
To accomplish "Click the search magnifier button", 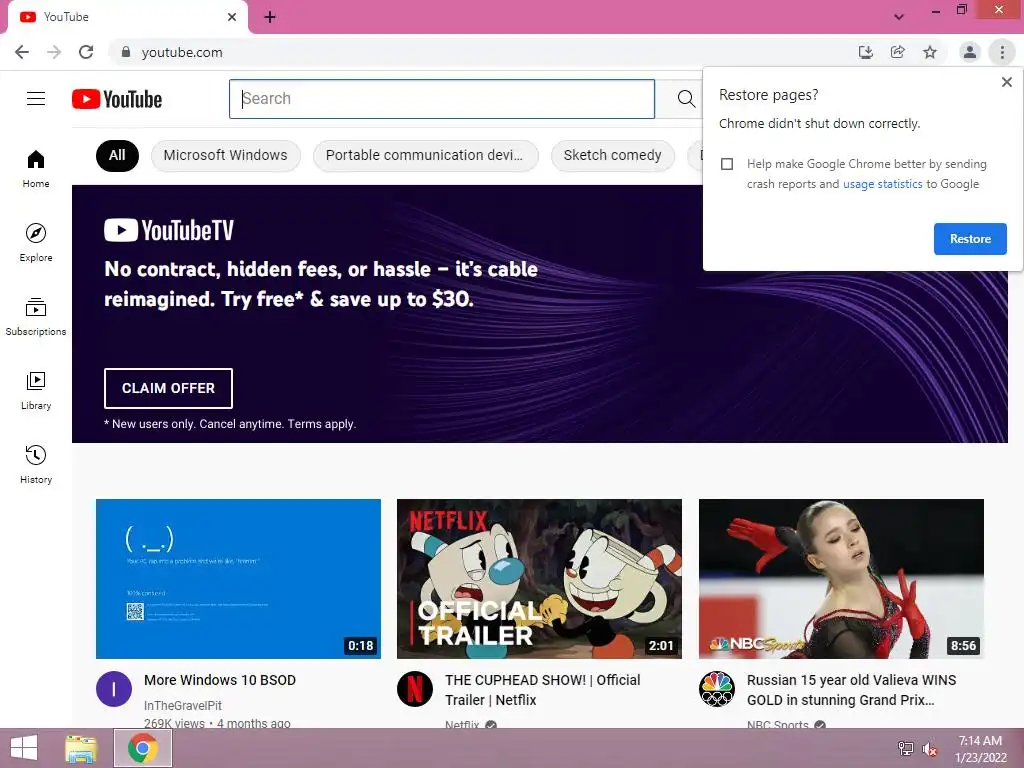I will pyautogui.click(x=686, y=99).
